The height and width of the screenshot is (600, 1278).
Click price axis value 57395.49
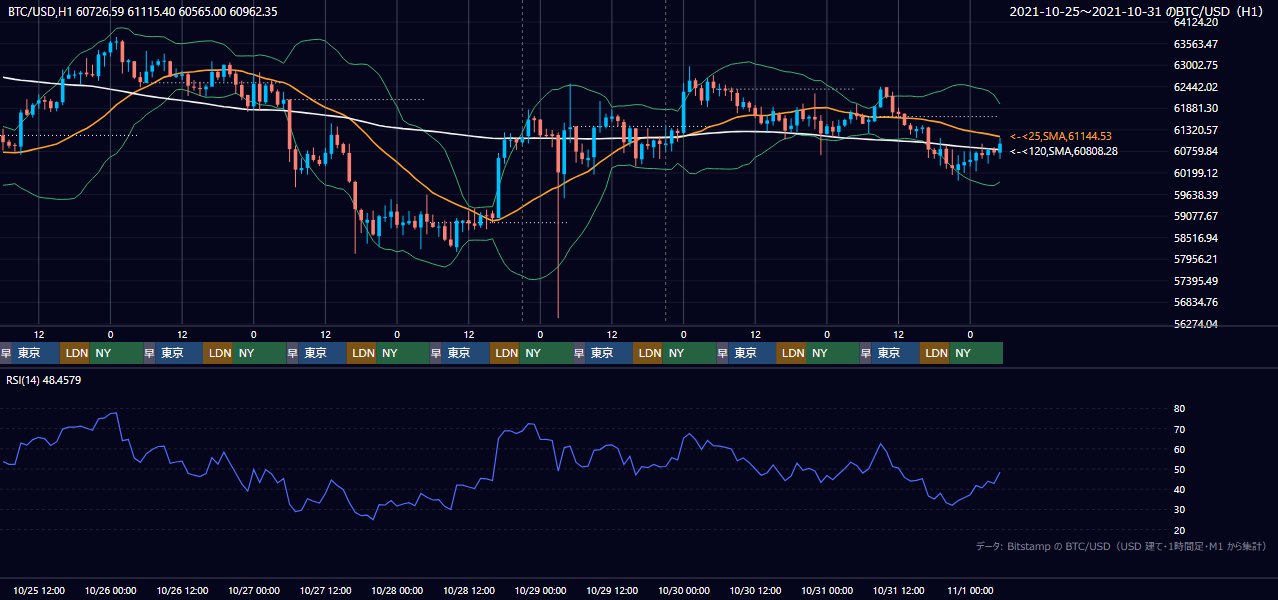tap(1196, 281)
